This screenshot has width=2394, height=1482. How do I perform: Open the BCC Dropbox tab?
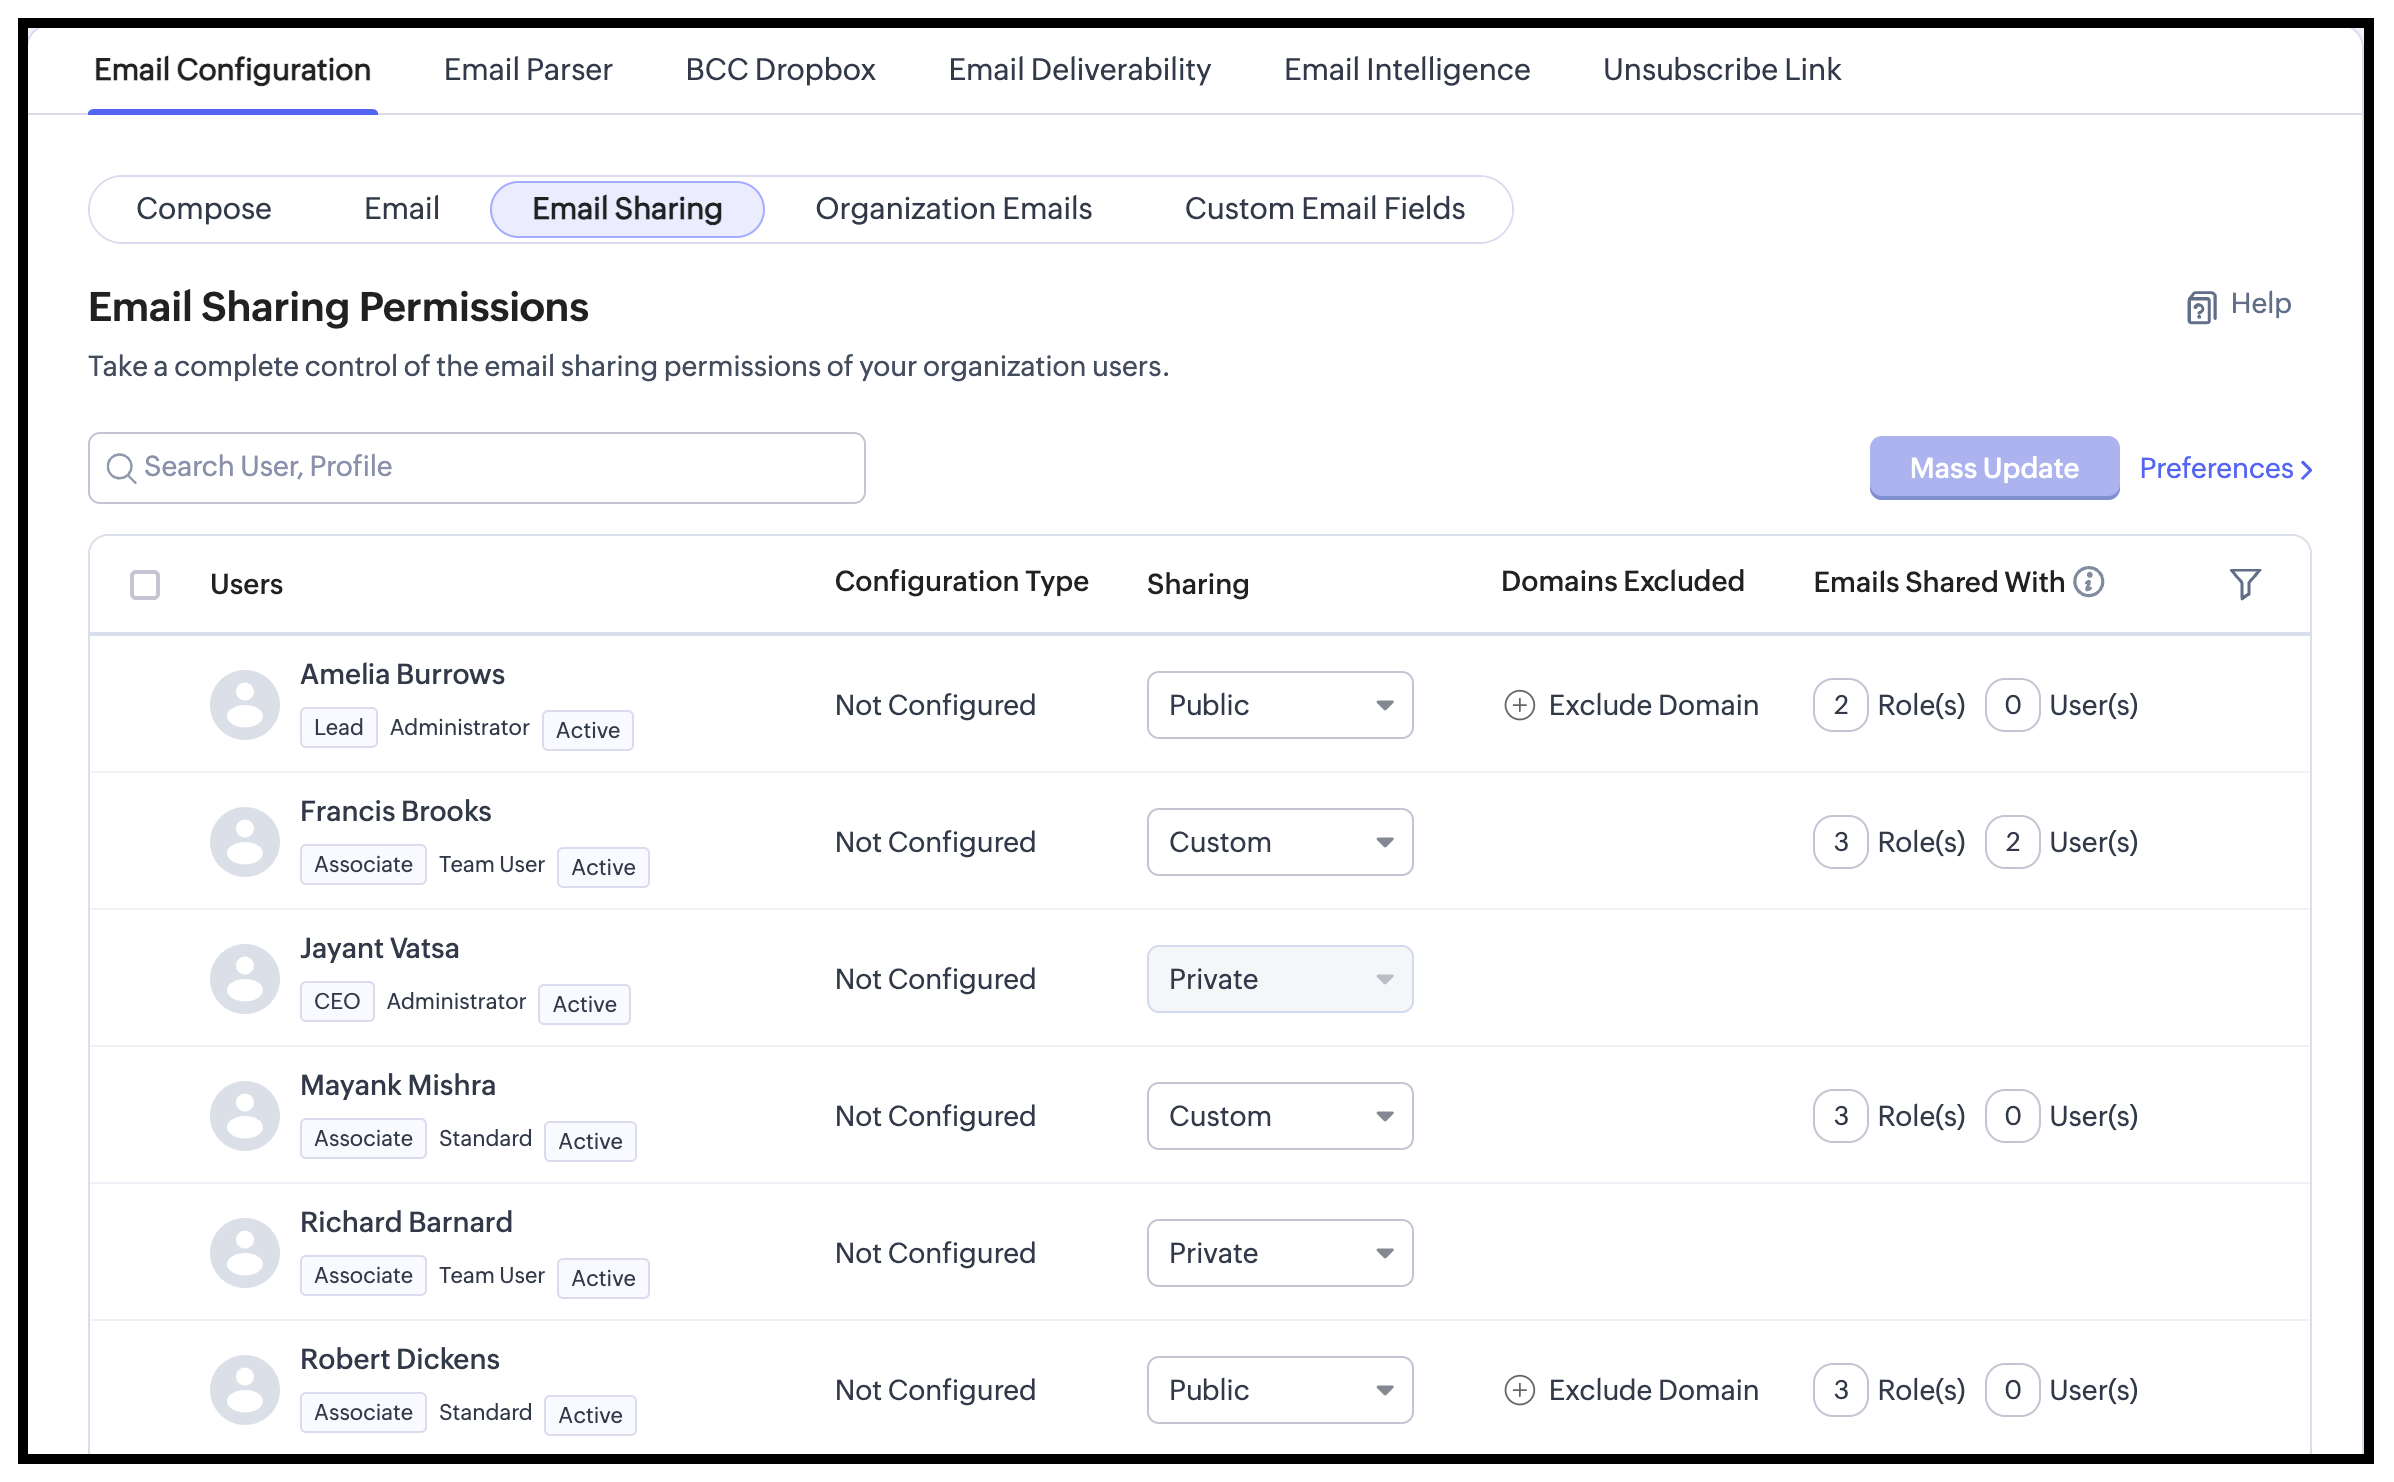[780, 69]
